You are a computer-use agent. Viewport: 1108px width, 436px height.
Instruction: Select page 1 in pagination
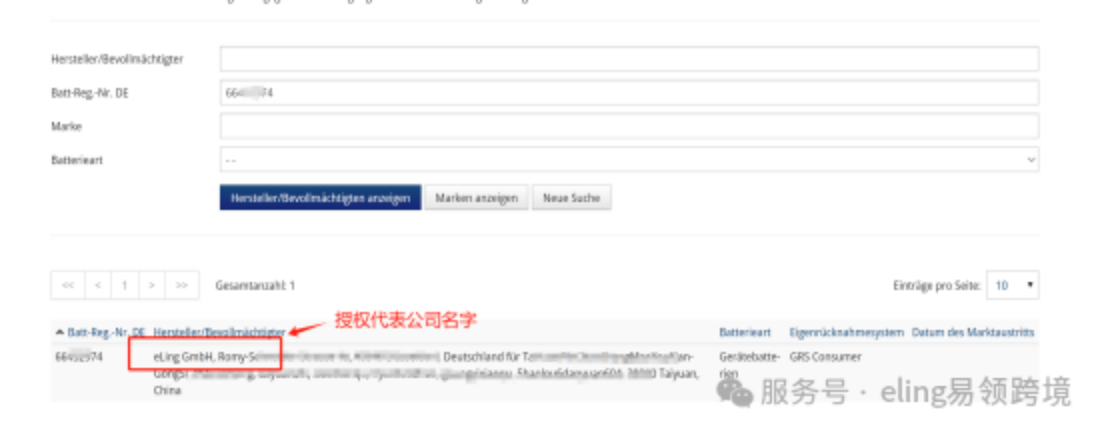pyautogui.click(x=124, y=285)
